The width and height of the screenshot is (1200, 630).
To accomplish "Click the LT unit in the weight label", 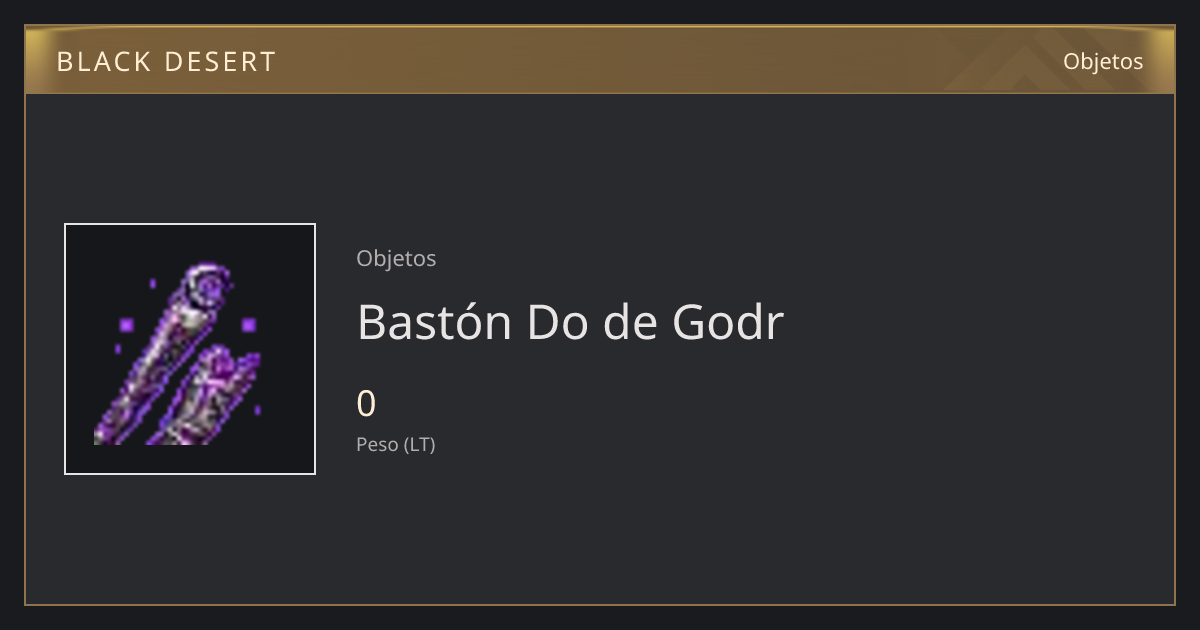I will click(x=419, y=444).
